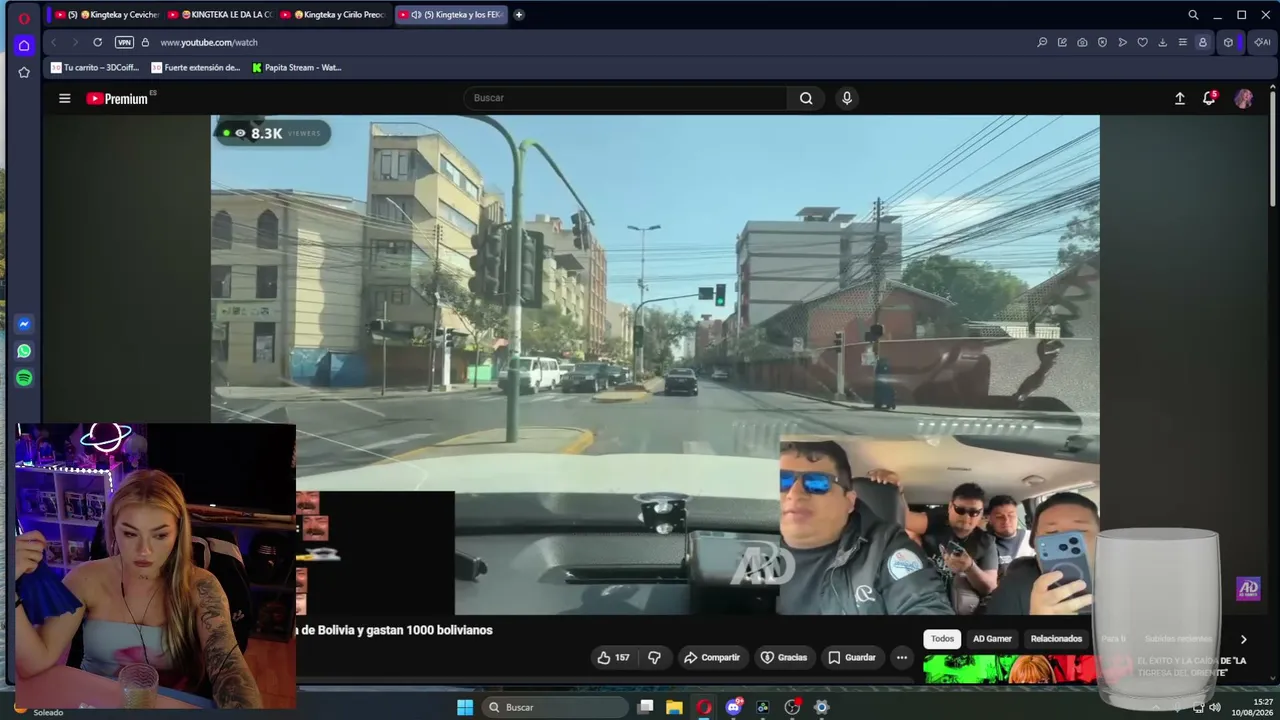Open Opera sidebar bookmarks star
The height and width of the screenshot is (720, 1280).
(24, 72)
